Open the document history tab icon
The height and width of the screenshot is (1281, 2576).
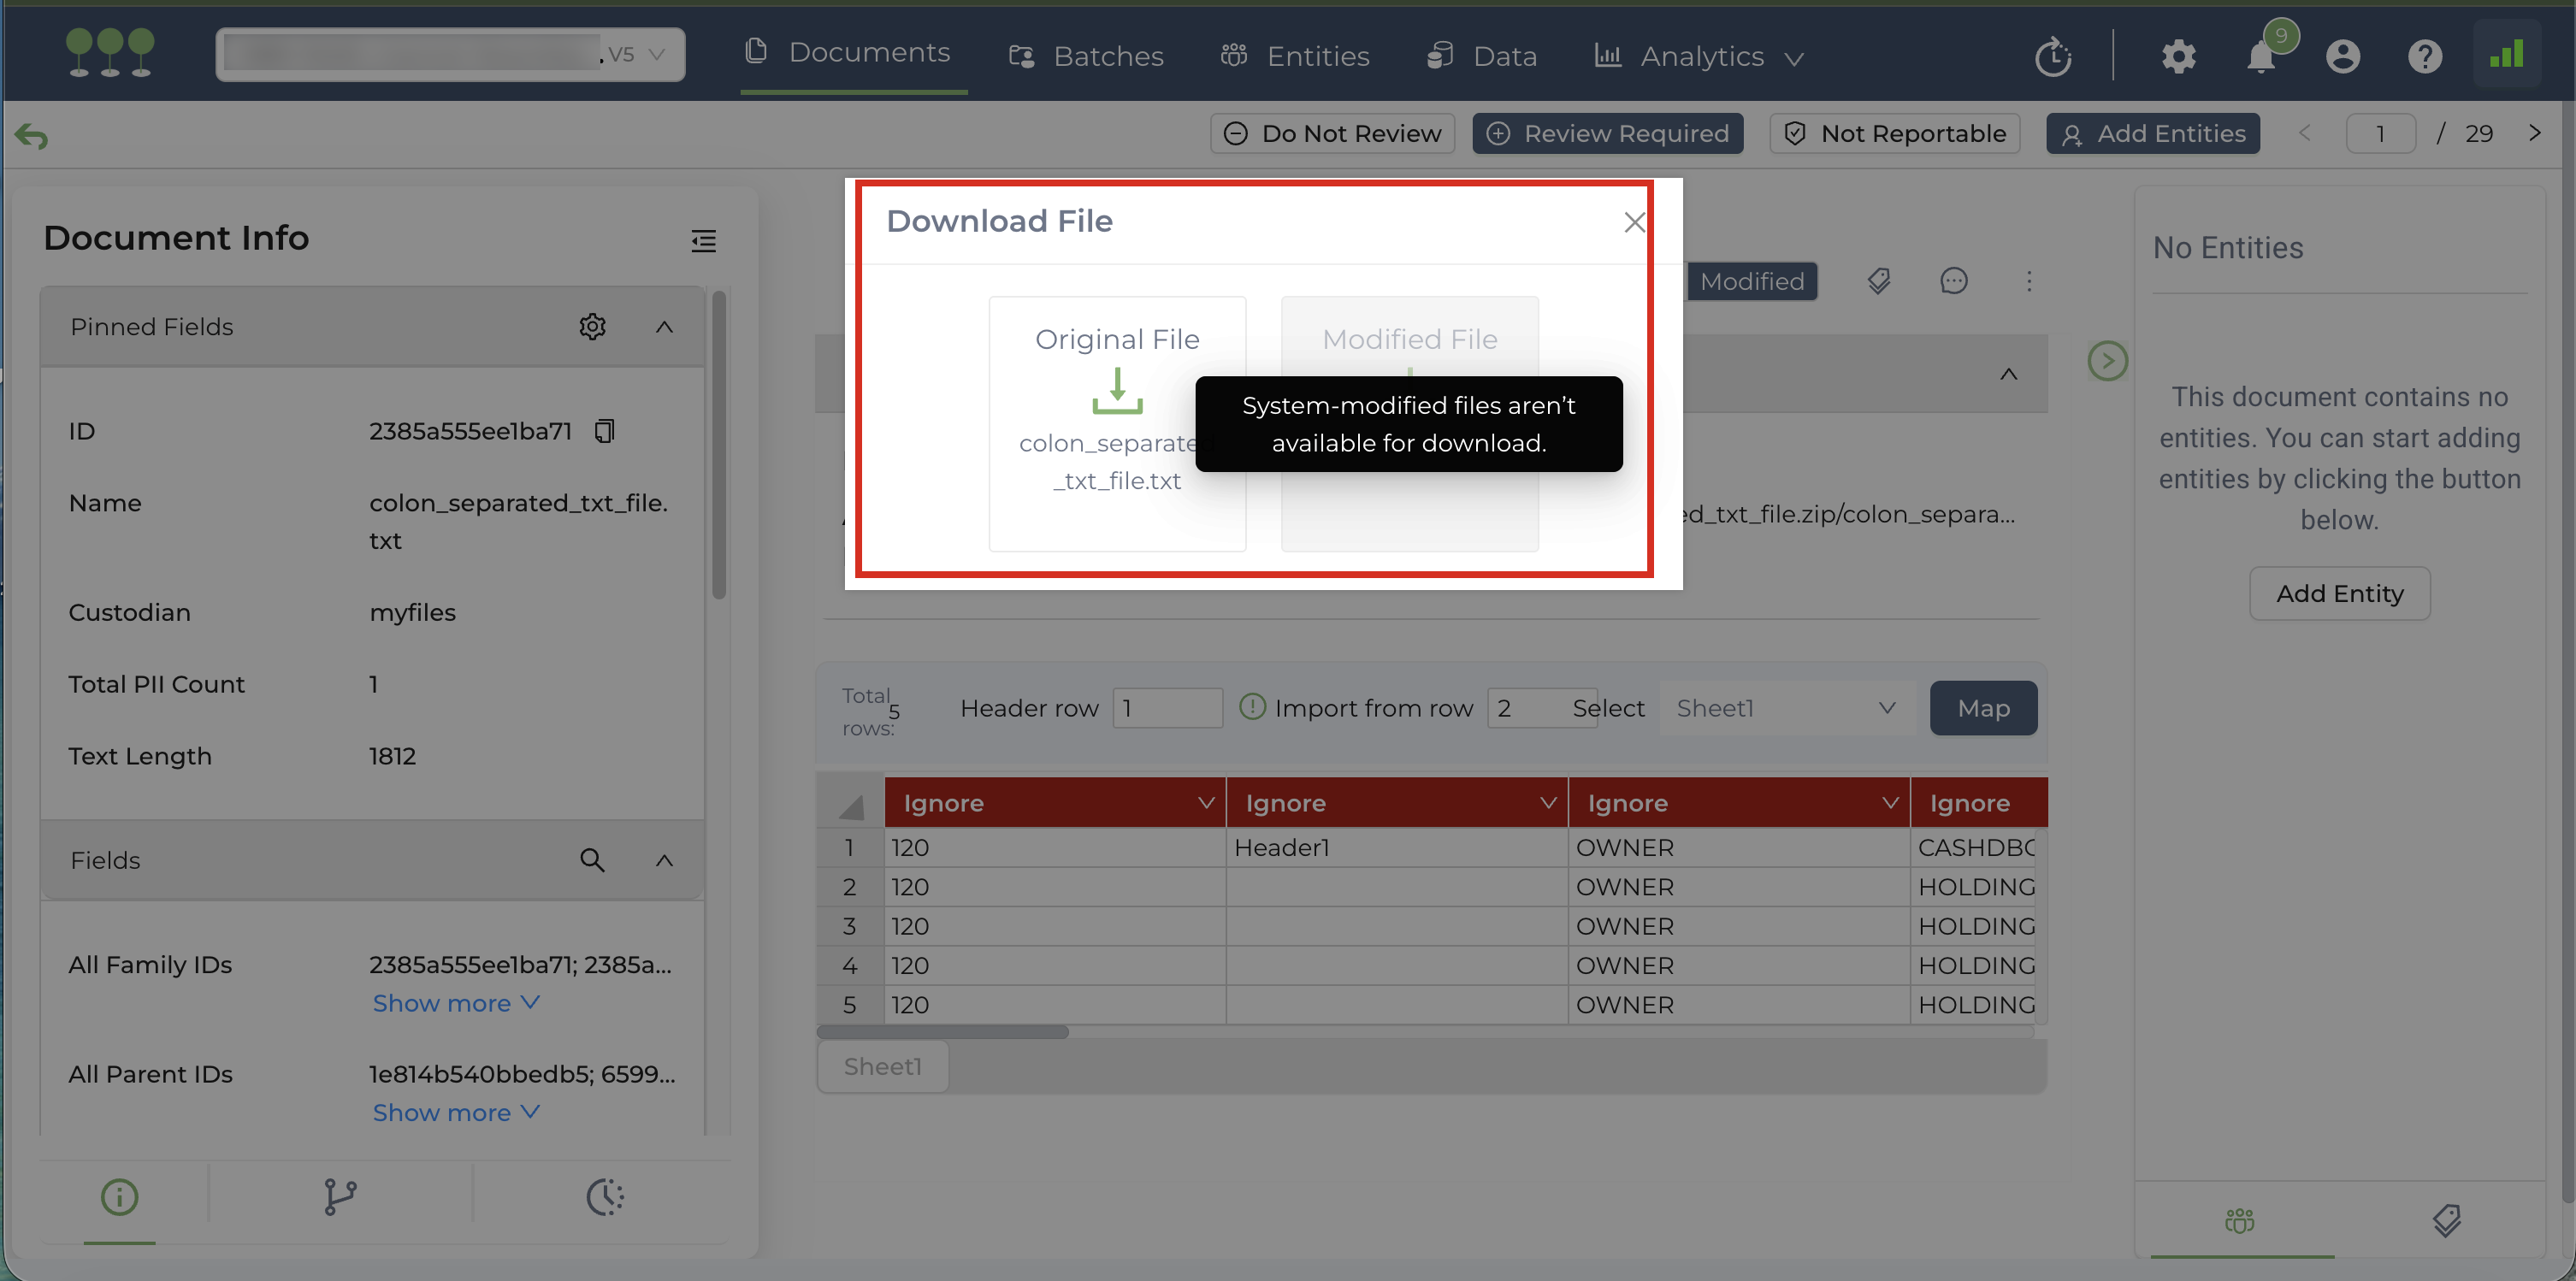604,1197
